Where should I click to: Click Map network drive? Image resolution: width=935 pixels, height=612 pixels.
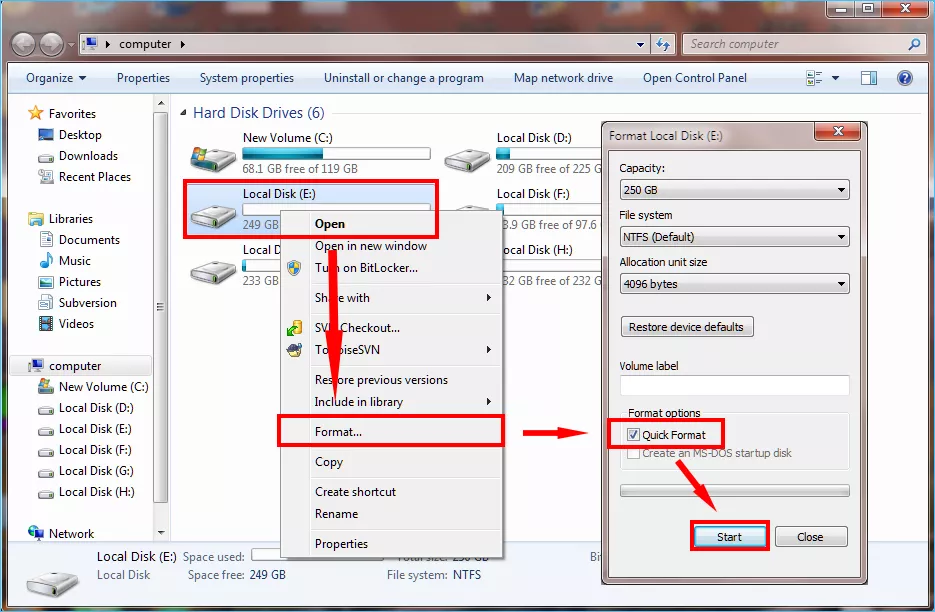pyautogui.click(x=564, y=78)
